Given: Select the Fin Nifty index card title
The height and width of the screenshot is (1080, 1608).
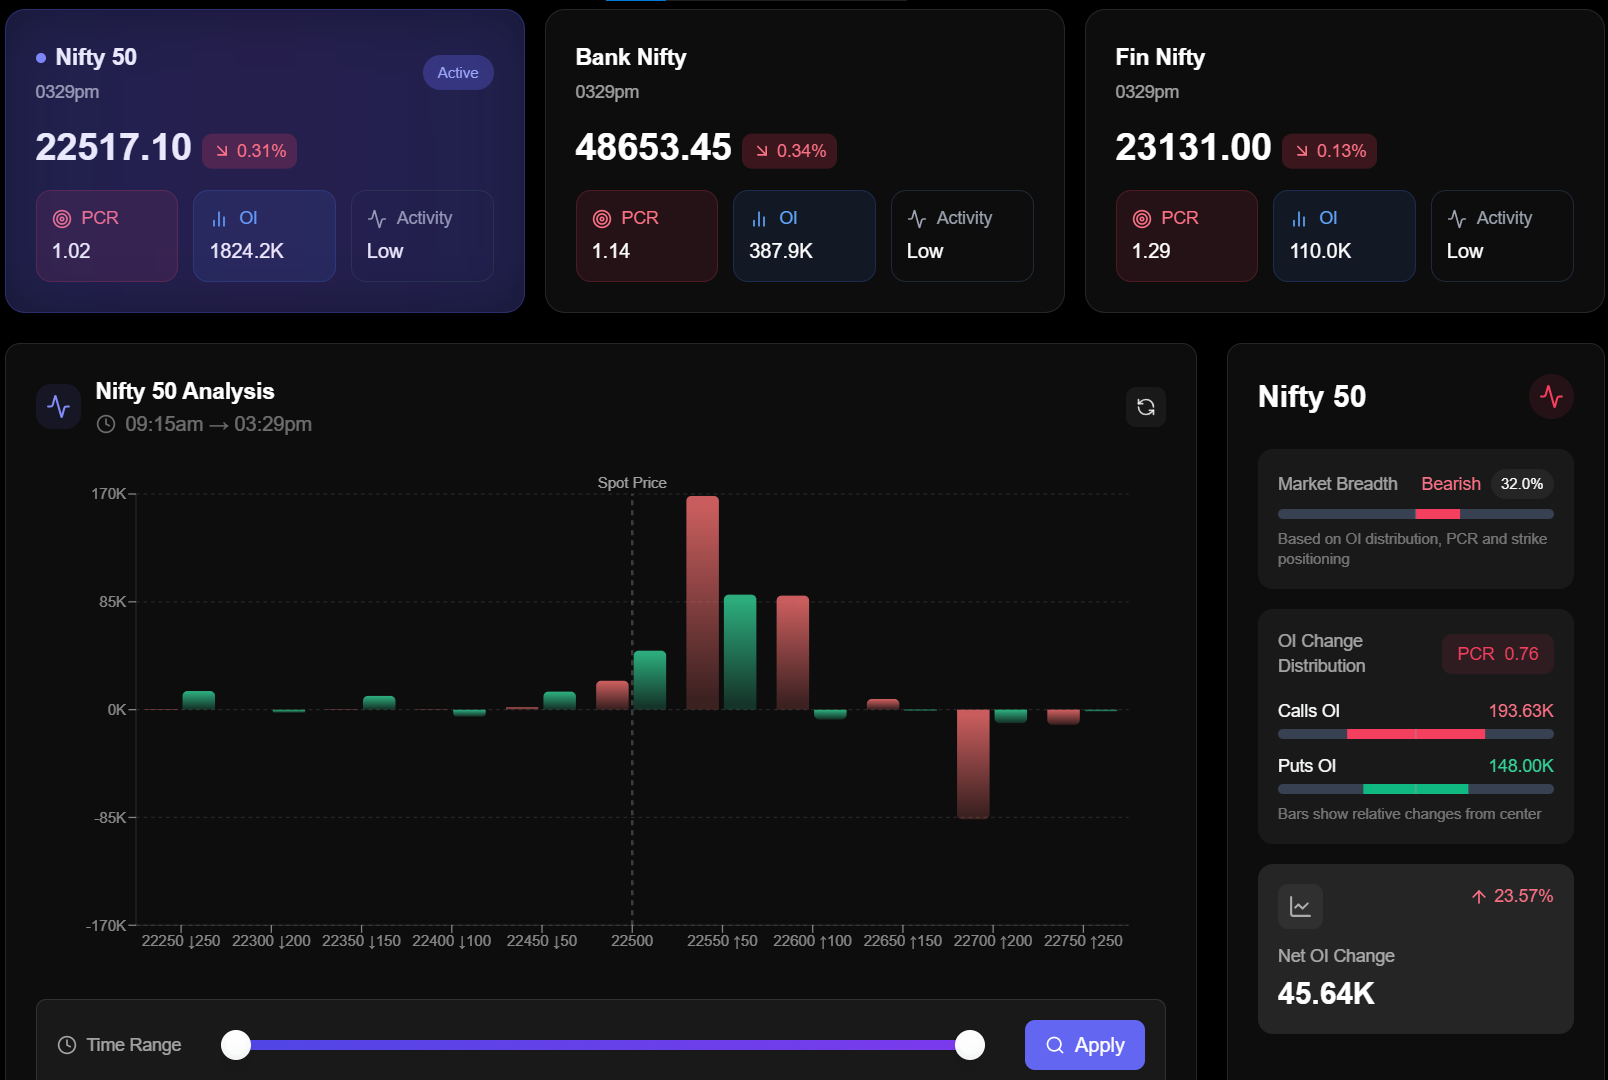Looking at the screenshot, I should click(1160, 57).
